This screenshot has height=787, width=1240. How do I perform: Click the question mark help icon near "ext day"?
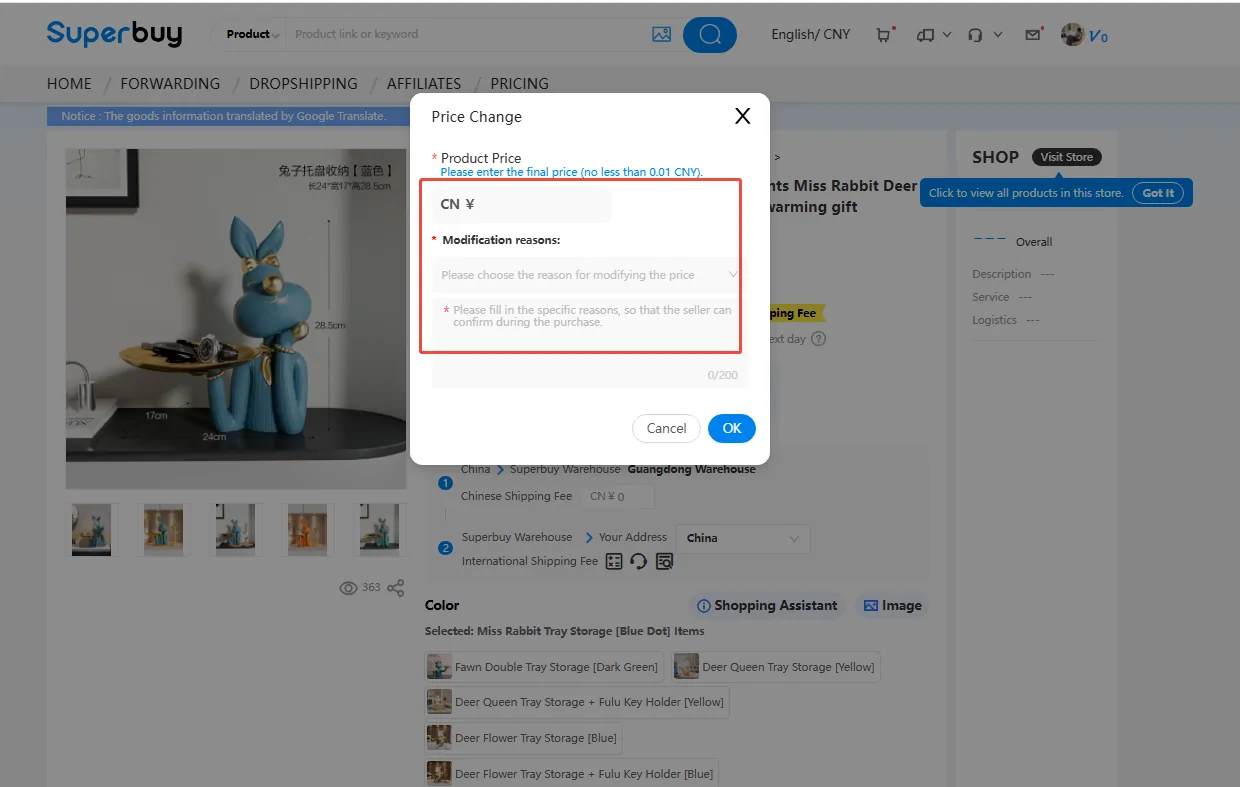coord(818,339)
